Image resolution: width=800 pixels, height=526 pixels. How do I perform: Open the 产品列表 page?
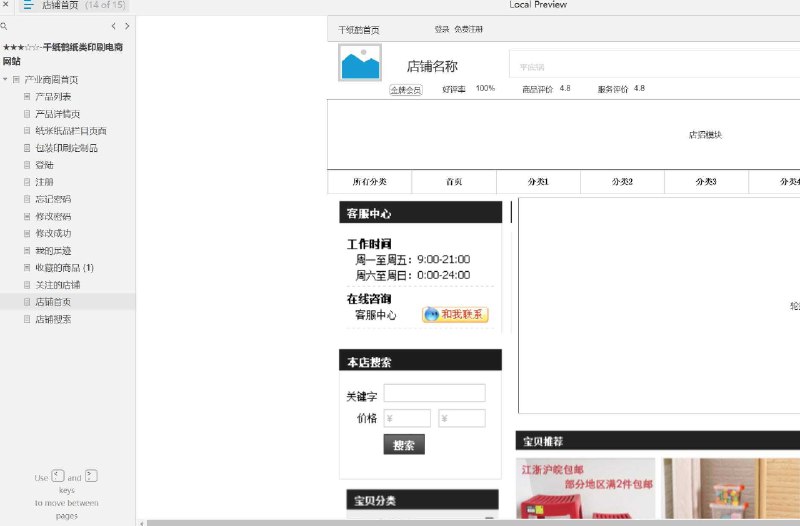point(53,97)
